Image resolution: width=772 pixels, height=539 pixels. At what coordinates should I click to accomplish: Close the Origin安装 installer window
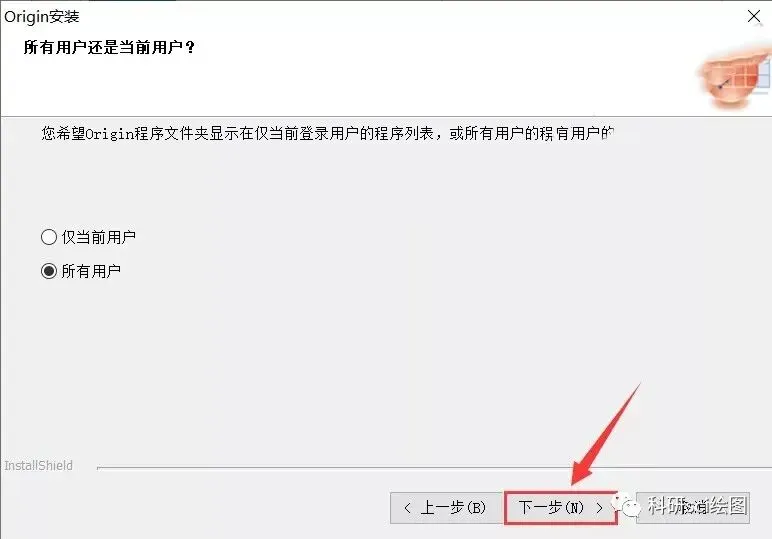tap(753, 16)
